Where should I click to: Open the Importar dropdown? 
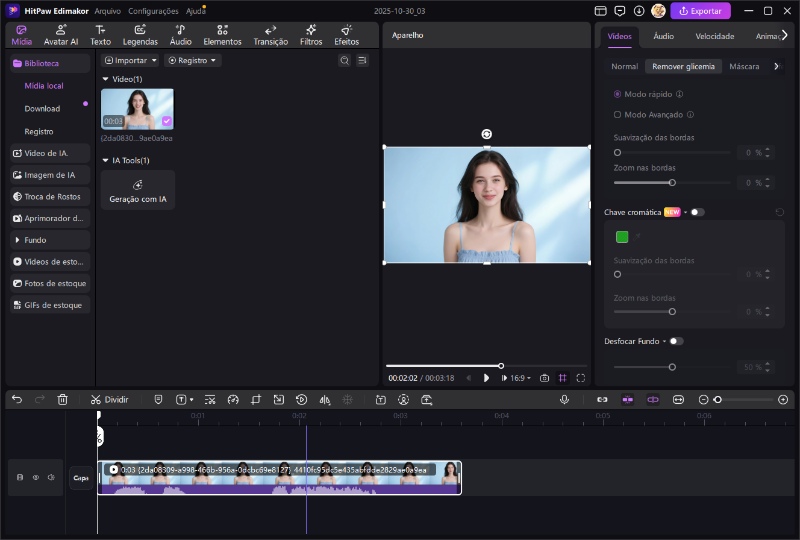pos(131,60)
